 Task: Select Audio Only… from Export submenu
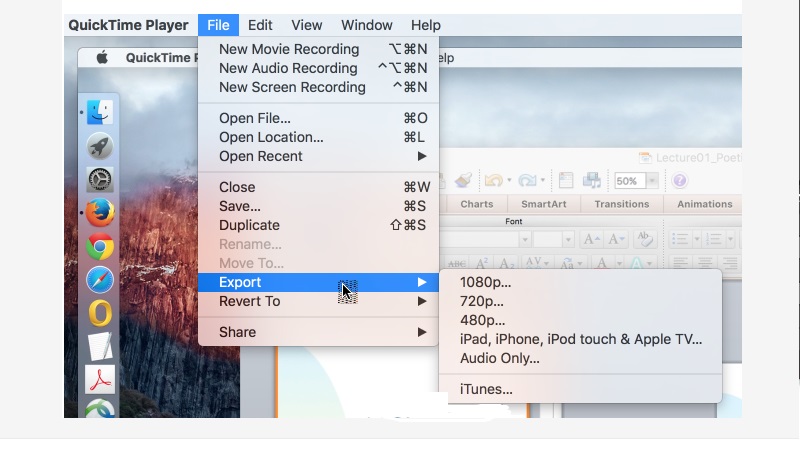pyautogui.click(x=499, y=358)
